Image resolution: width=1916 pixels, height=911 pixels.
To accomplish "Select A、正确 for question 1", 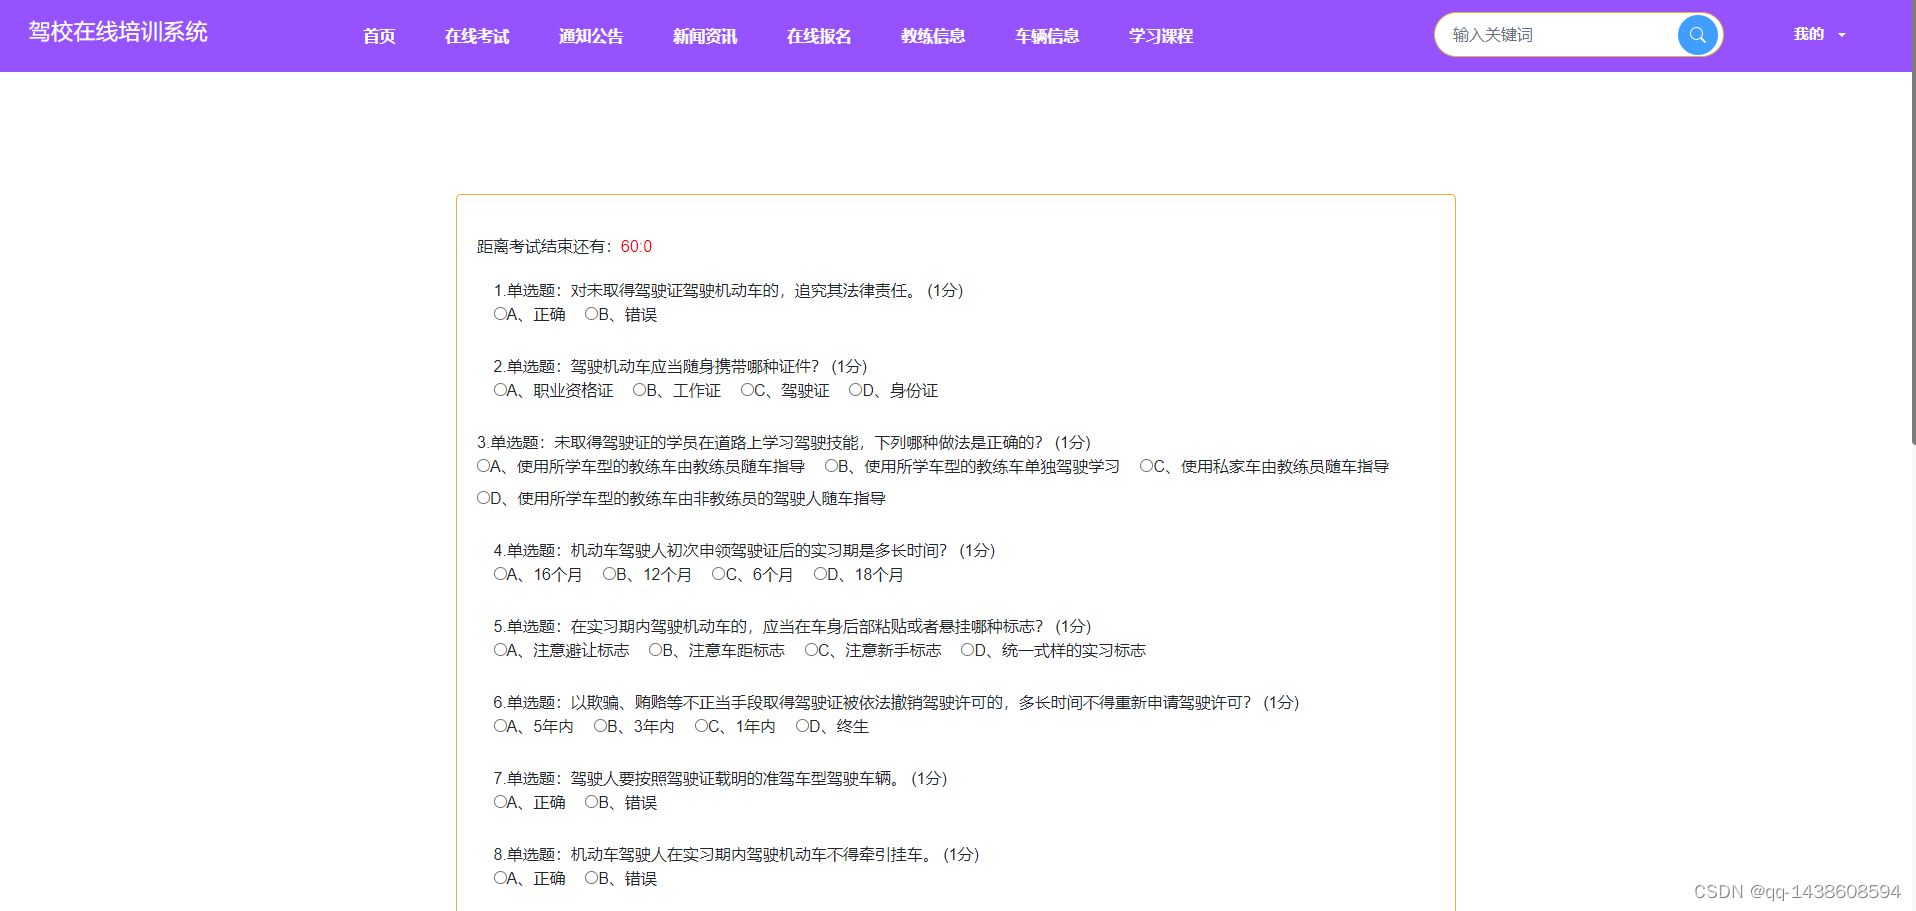I will coord(500,314).
